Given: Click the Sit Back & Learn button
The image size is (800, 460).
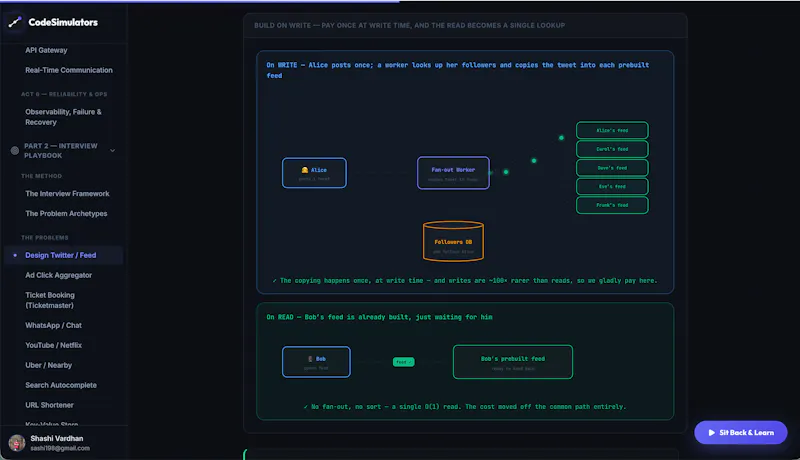Looking at the screenshot, I should tap(740, 432).
